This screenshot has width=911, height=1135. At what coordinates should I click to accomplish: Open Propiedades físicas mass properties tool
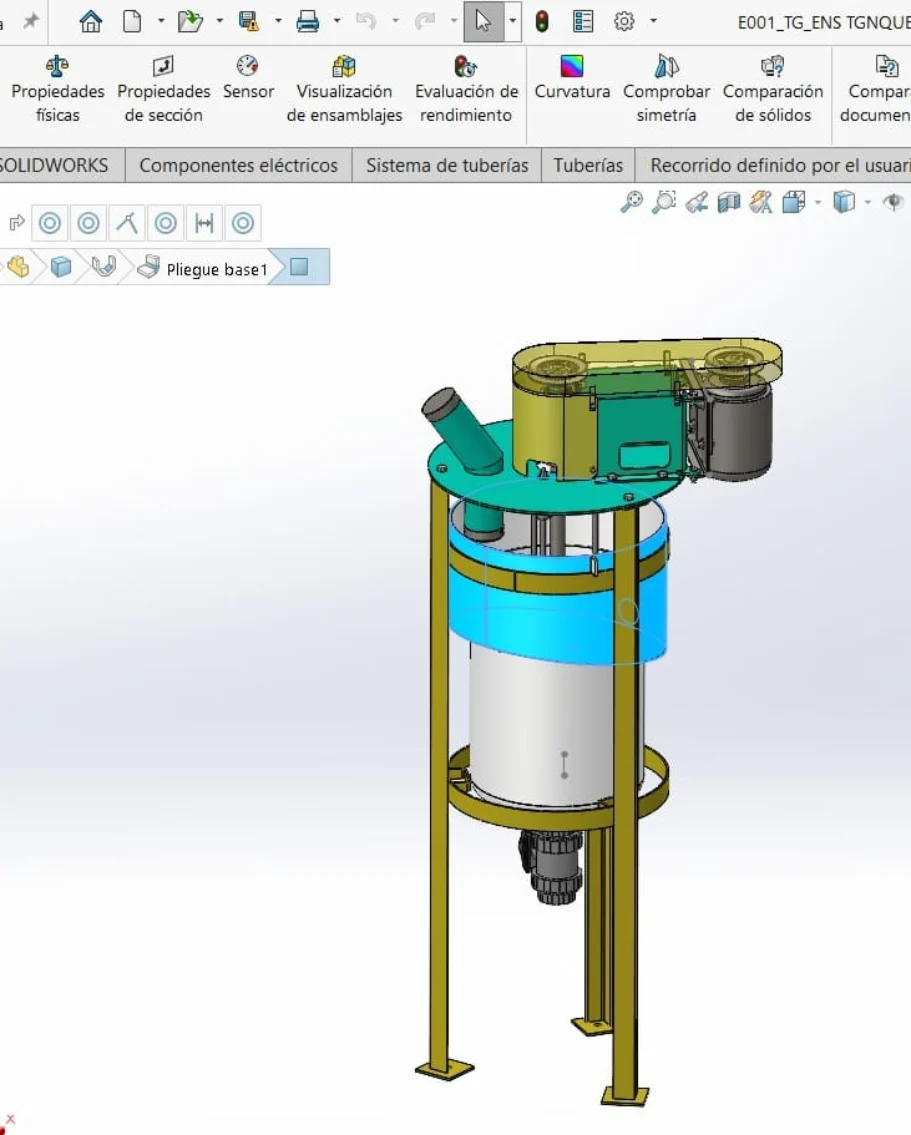pos(58,90)
